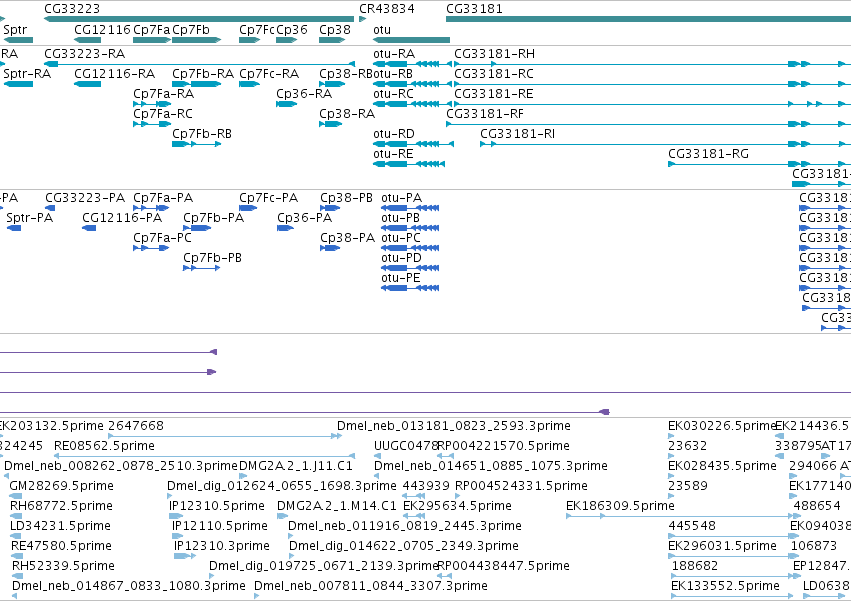Select the Cp7Fb-PB protein label

pos(213,258)
